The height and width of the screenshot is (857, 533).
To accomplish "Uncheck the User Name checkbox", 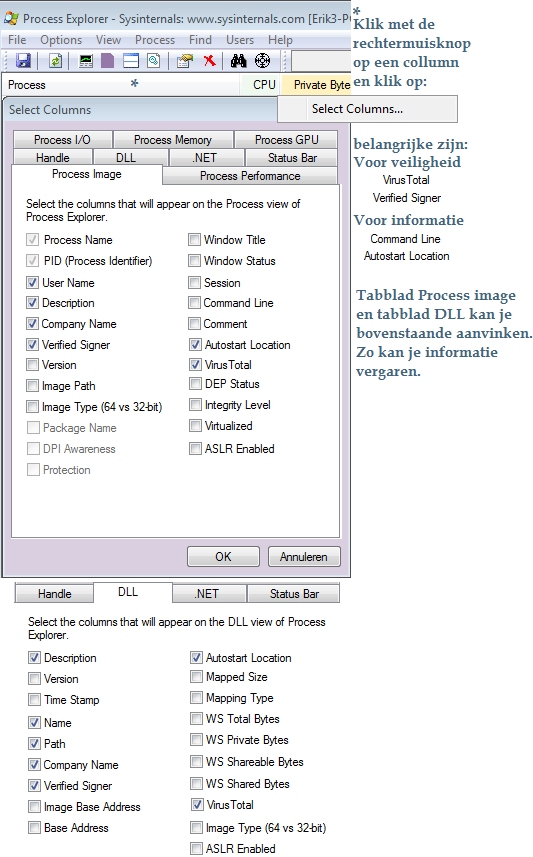I will [x=33, y=283].
